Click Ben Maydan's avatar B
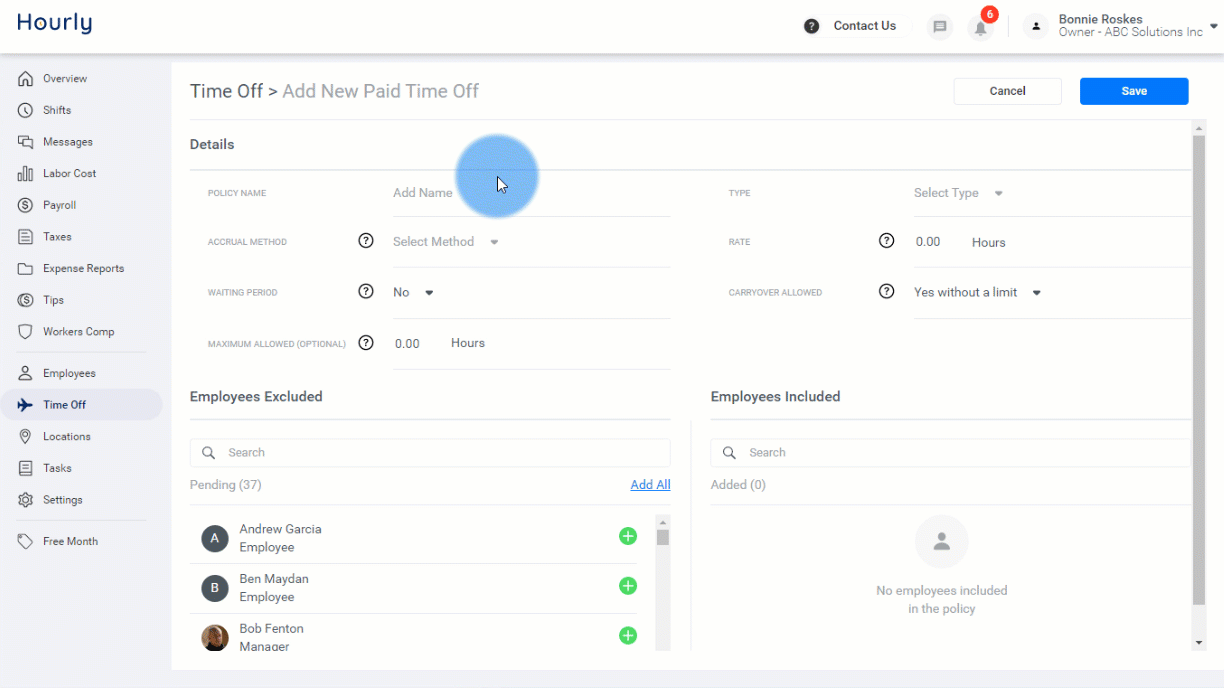Viewport: 1224px width, 688px height. click(x=215, y=588)
